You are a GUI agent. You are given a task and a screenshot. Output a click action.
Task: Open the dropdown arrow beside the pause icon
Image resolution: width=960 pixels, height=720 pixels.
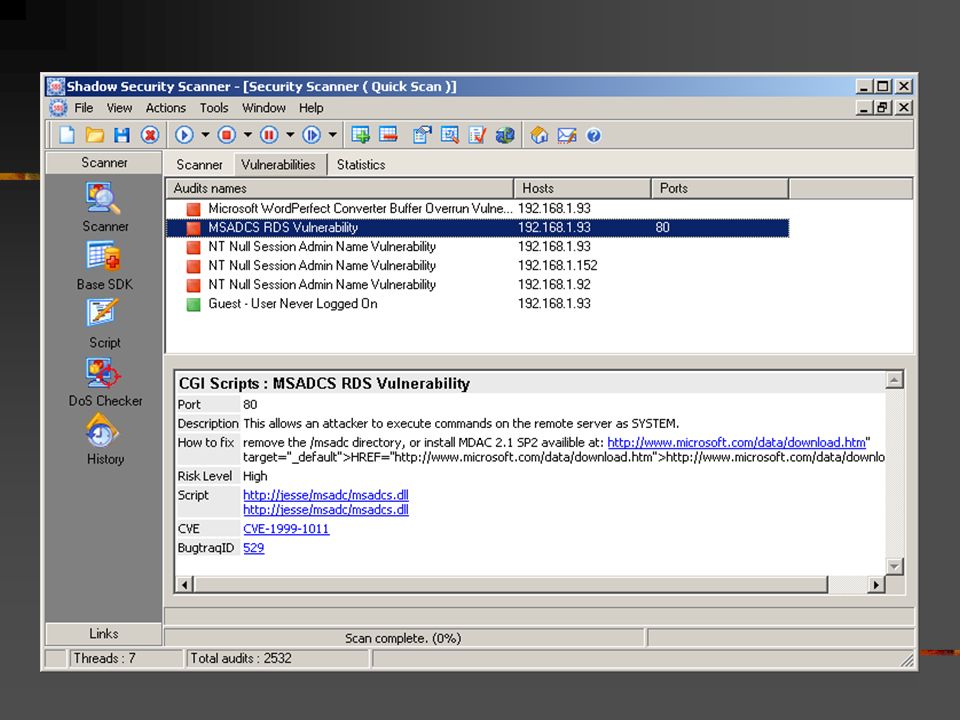coord(290,135)
